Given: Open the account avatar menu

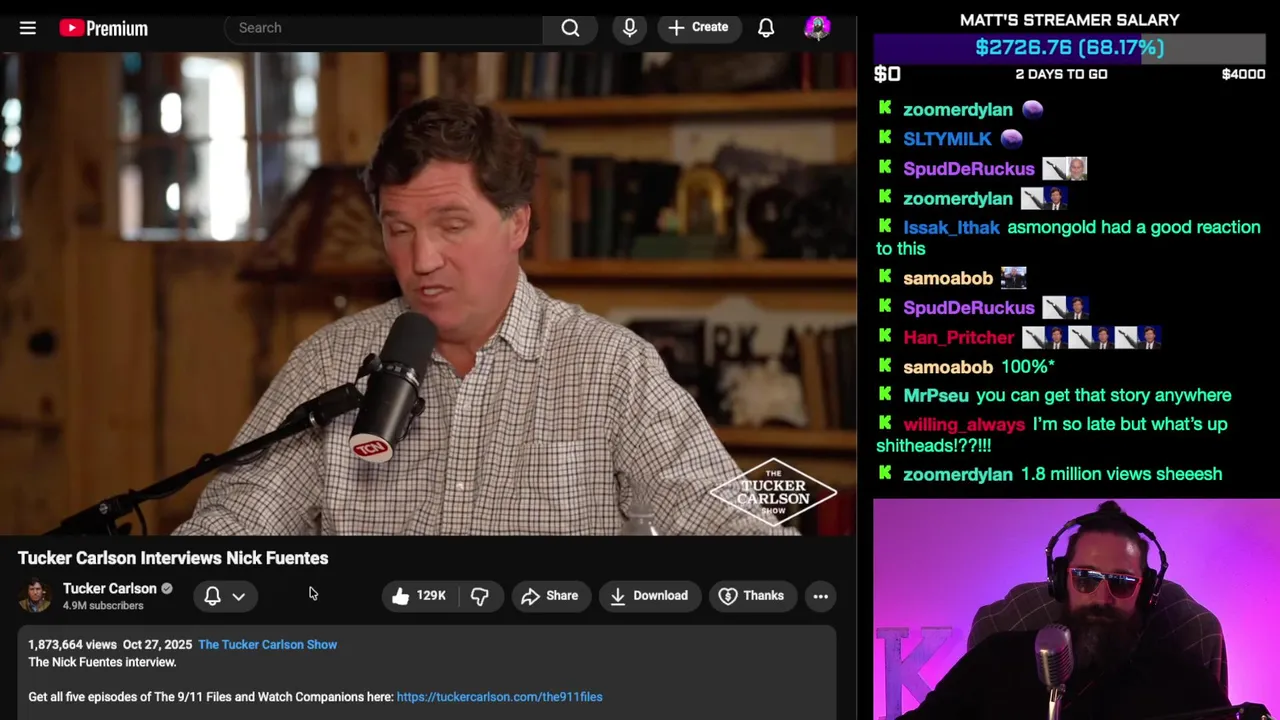Looking at the screenshot, I should coord(817,28).
